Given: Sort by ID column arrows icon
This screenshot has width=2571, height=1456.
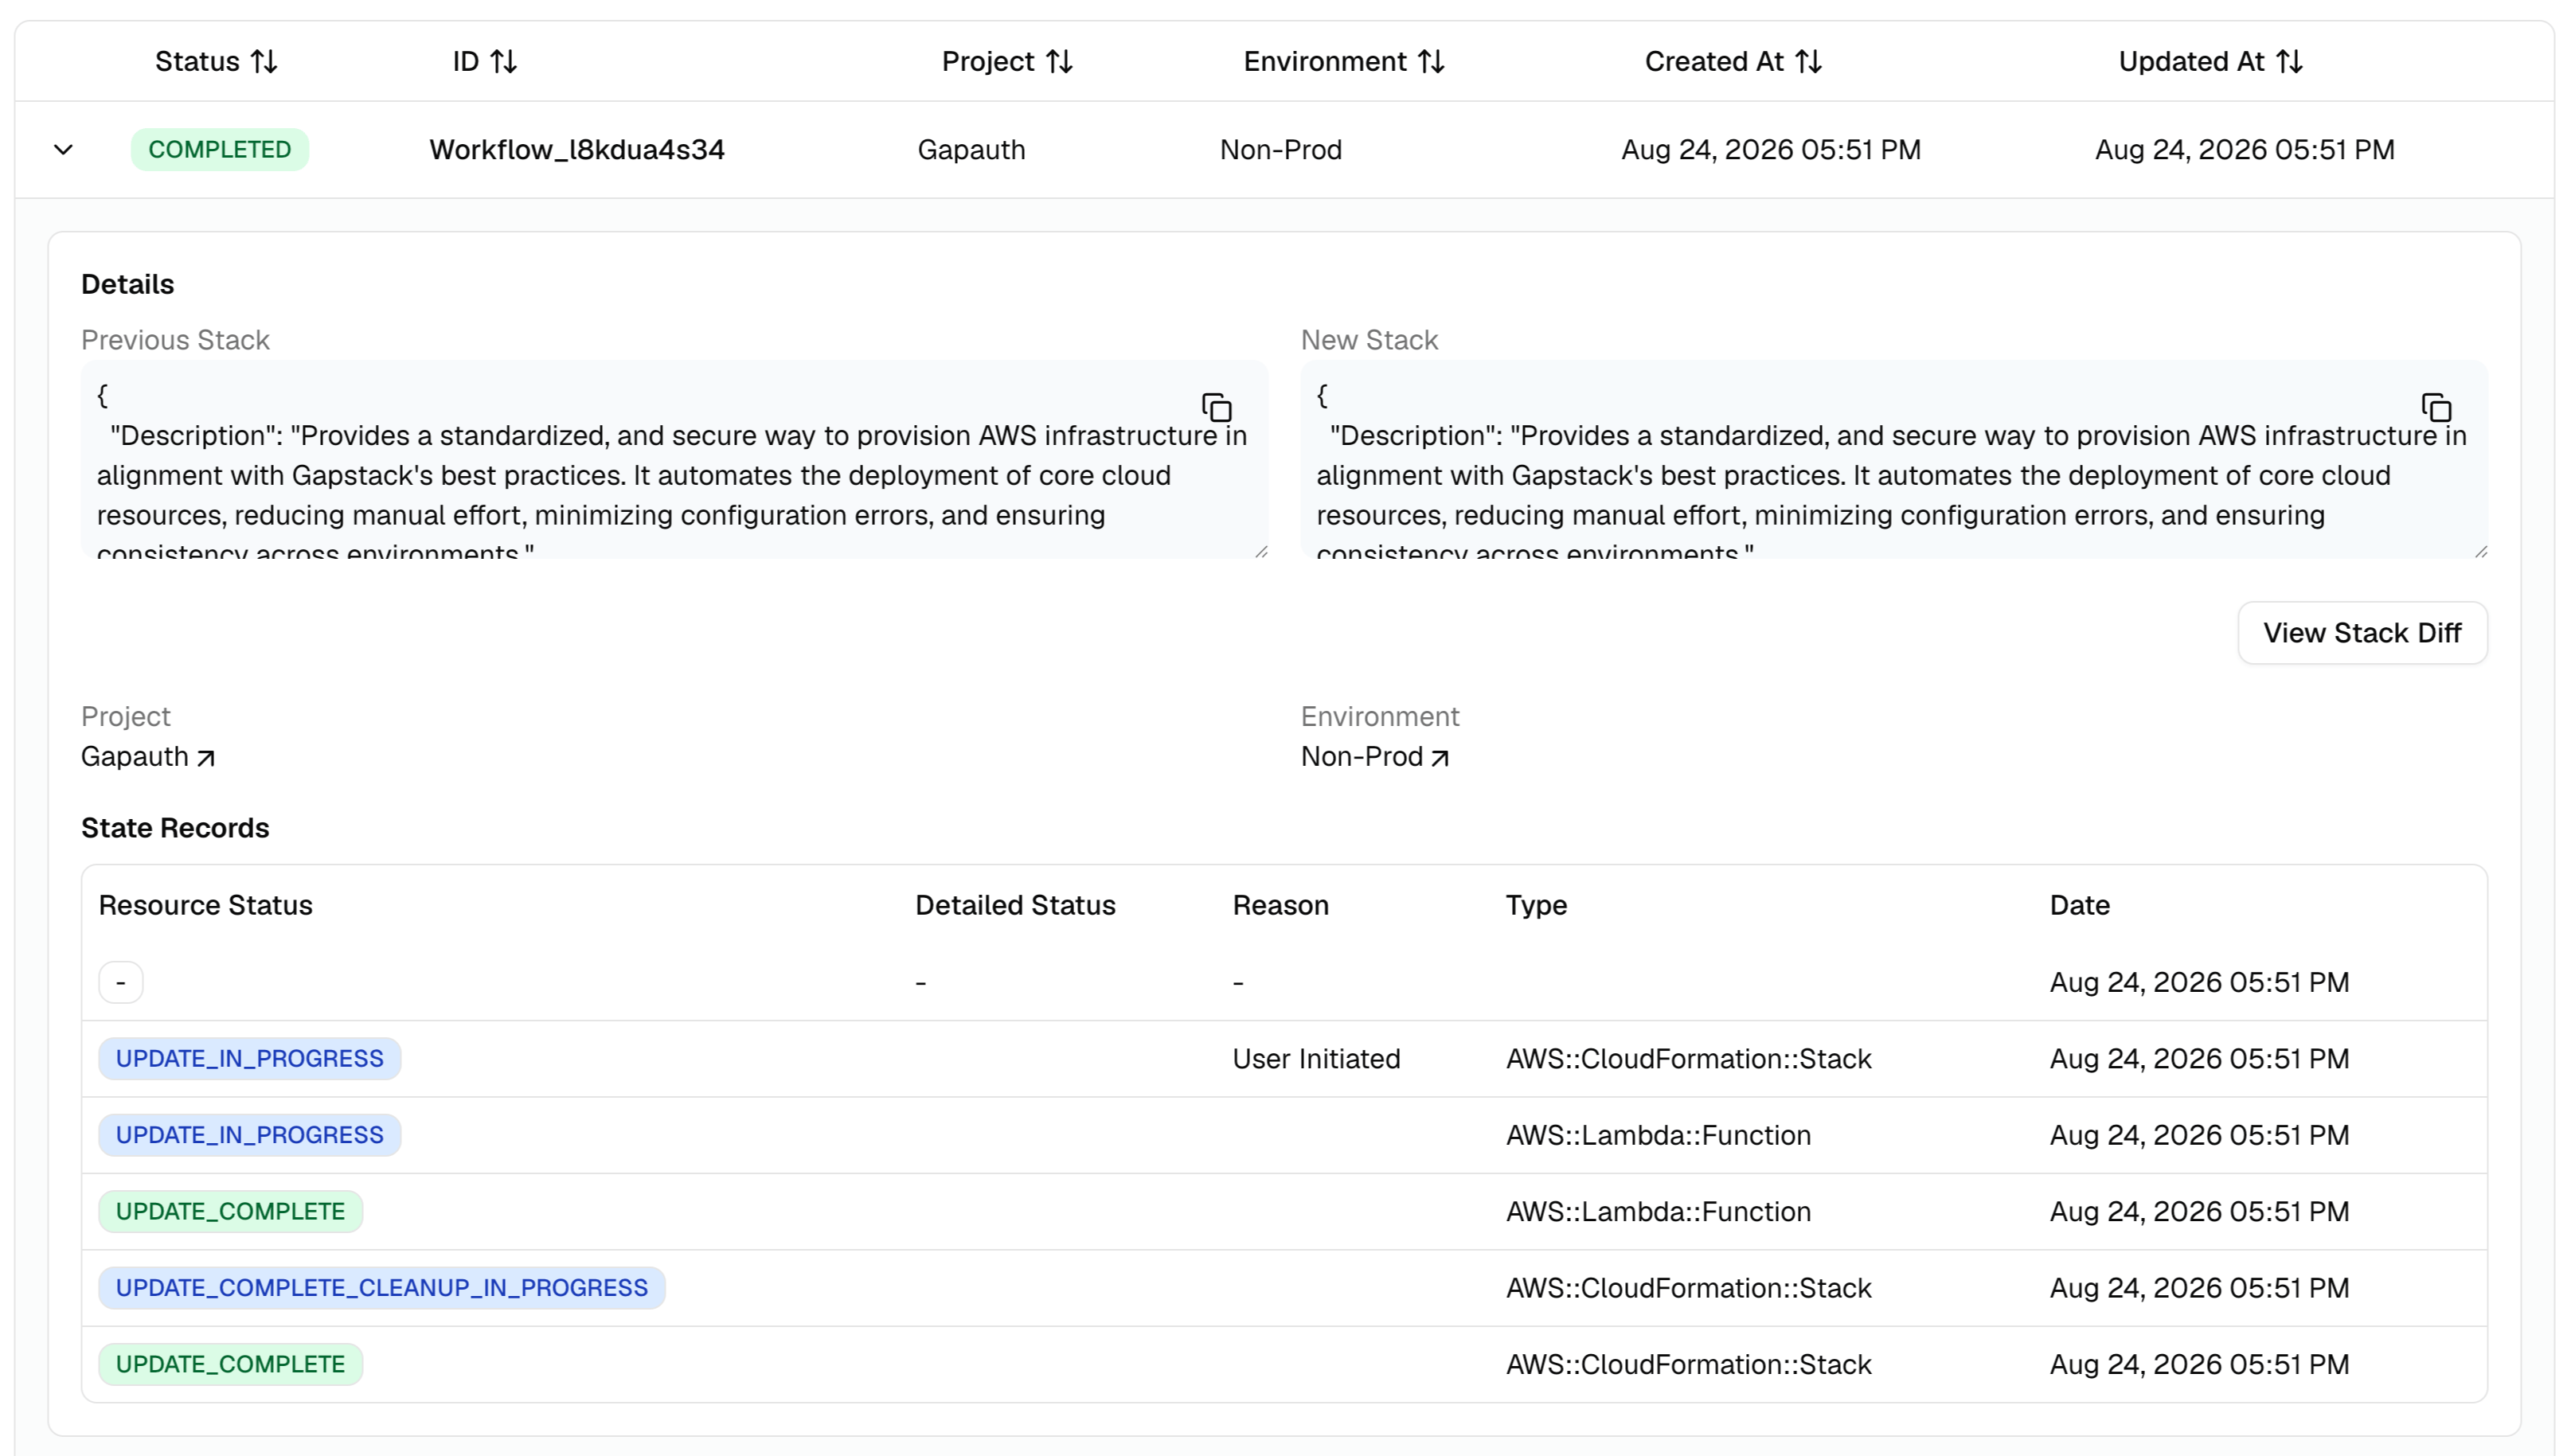Looking at the screenshot, I should pos(503,62).
